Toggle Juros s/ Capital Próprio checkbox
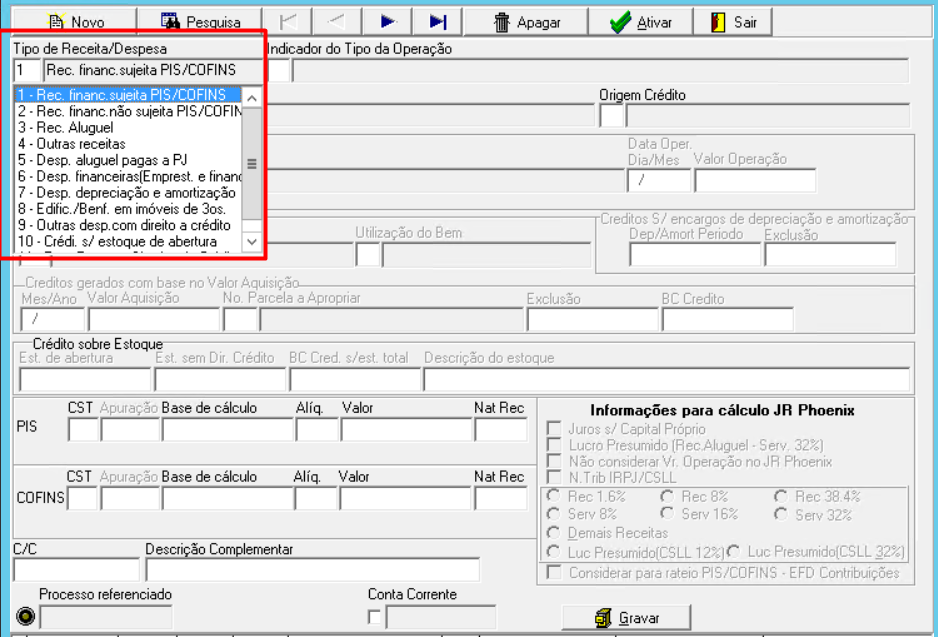 click(554, 428)
